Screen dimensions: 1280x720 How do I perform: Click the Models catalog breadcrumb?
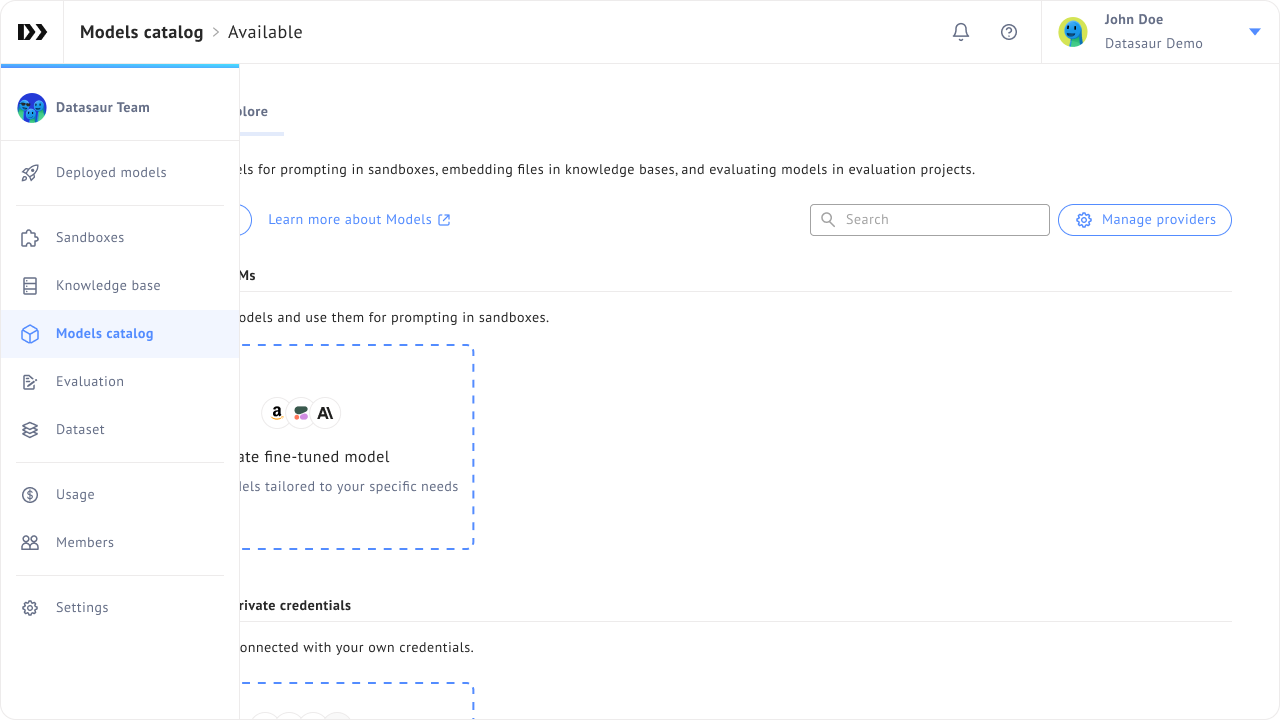[141, 32]
